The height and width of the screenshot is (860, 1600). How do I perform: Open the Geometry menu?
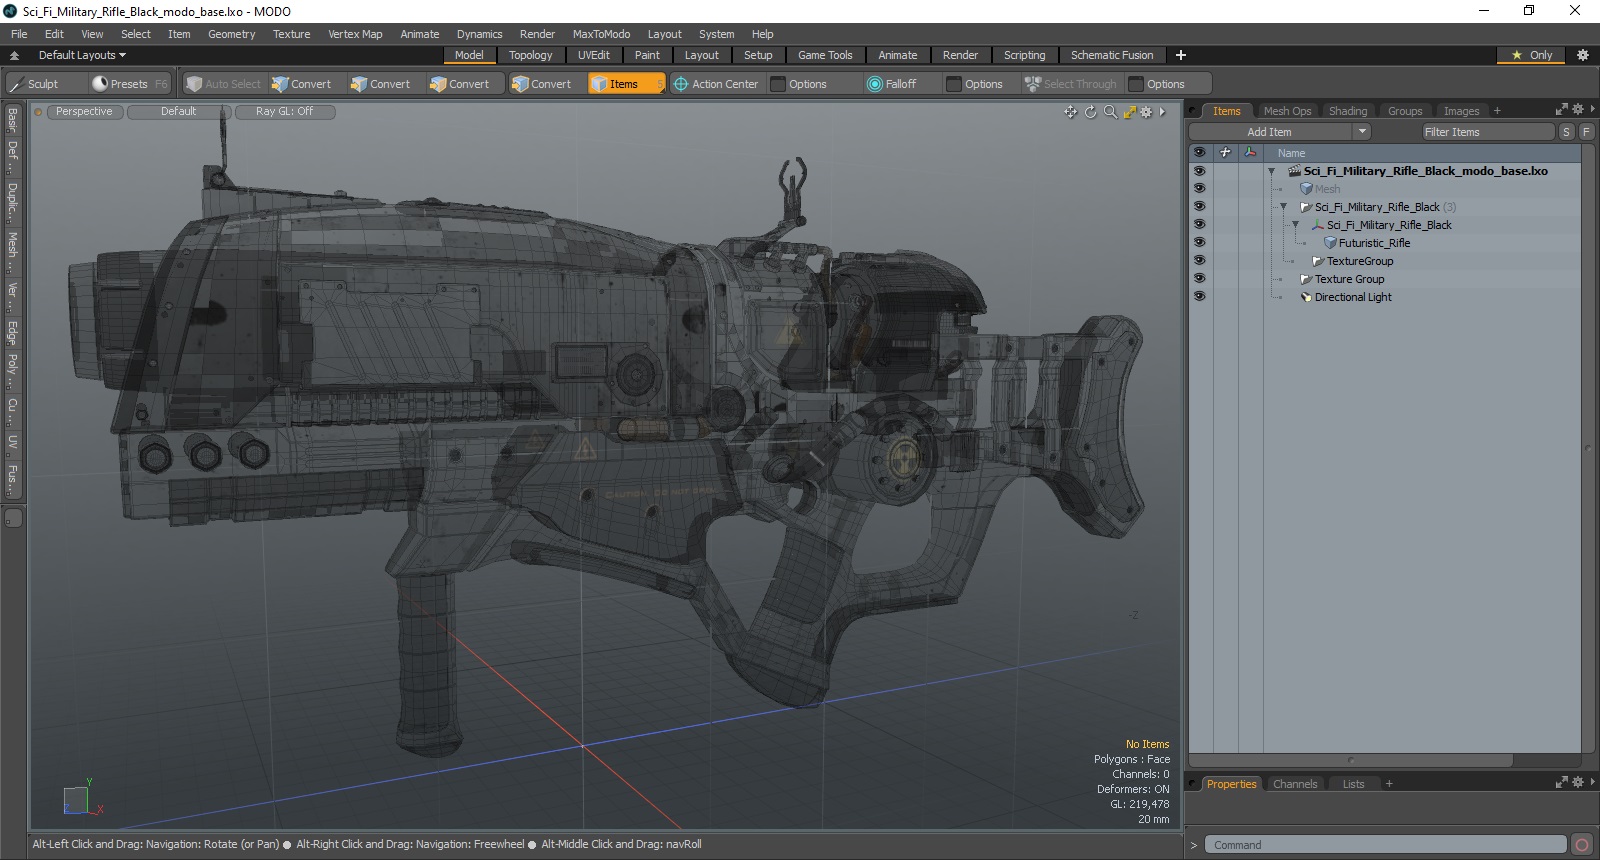click(231, 34)
